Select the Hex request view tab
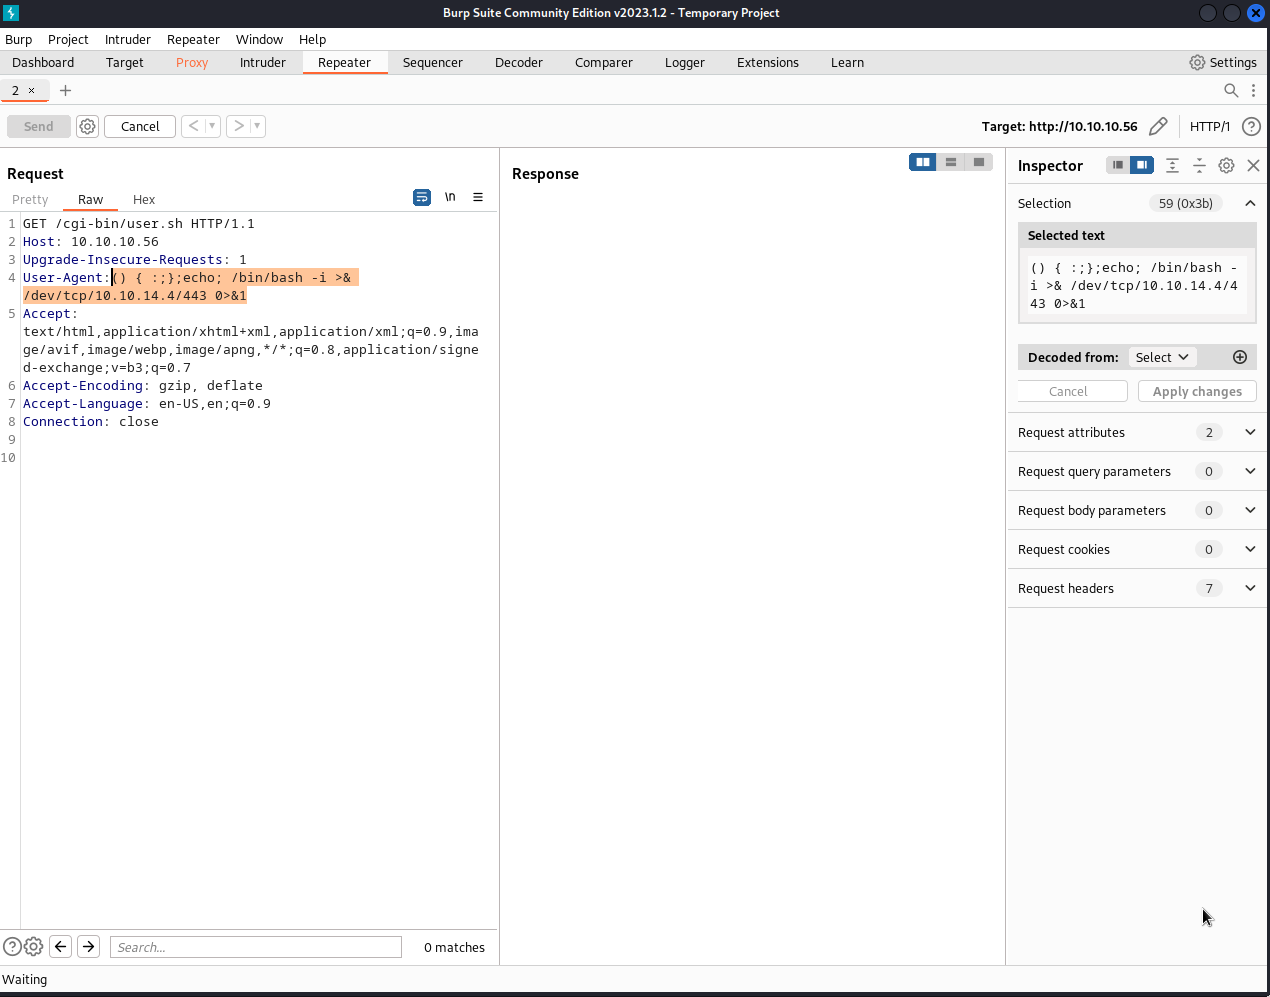This screenshot has width=1270, height=997. [x=144, y=199]
